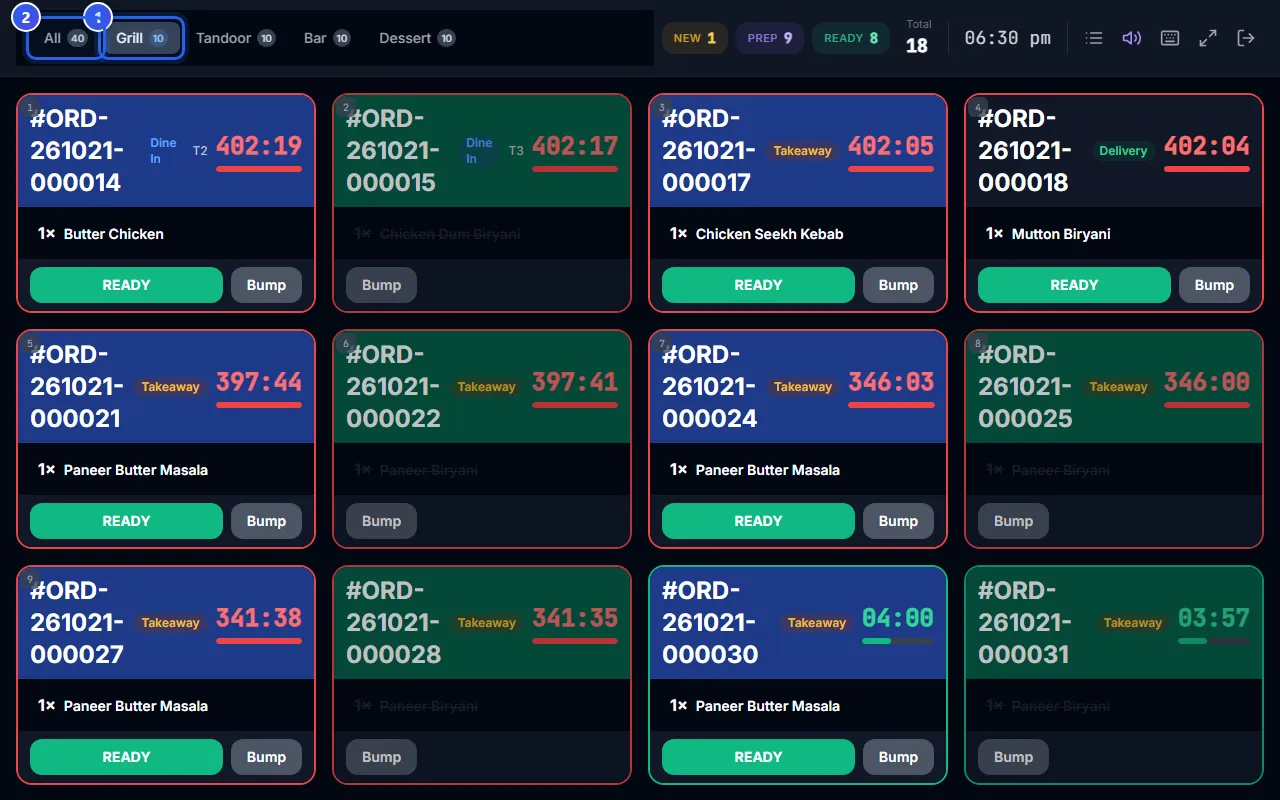Screen dimensions: 1280x800
Task: Click the progress bar under timer 03:57
Action: click(x=1214, y=641)
